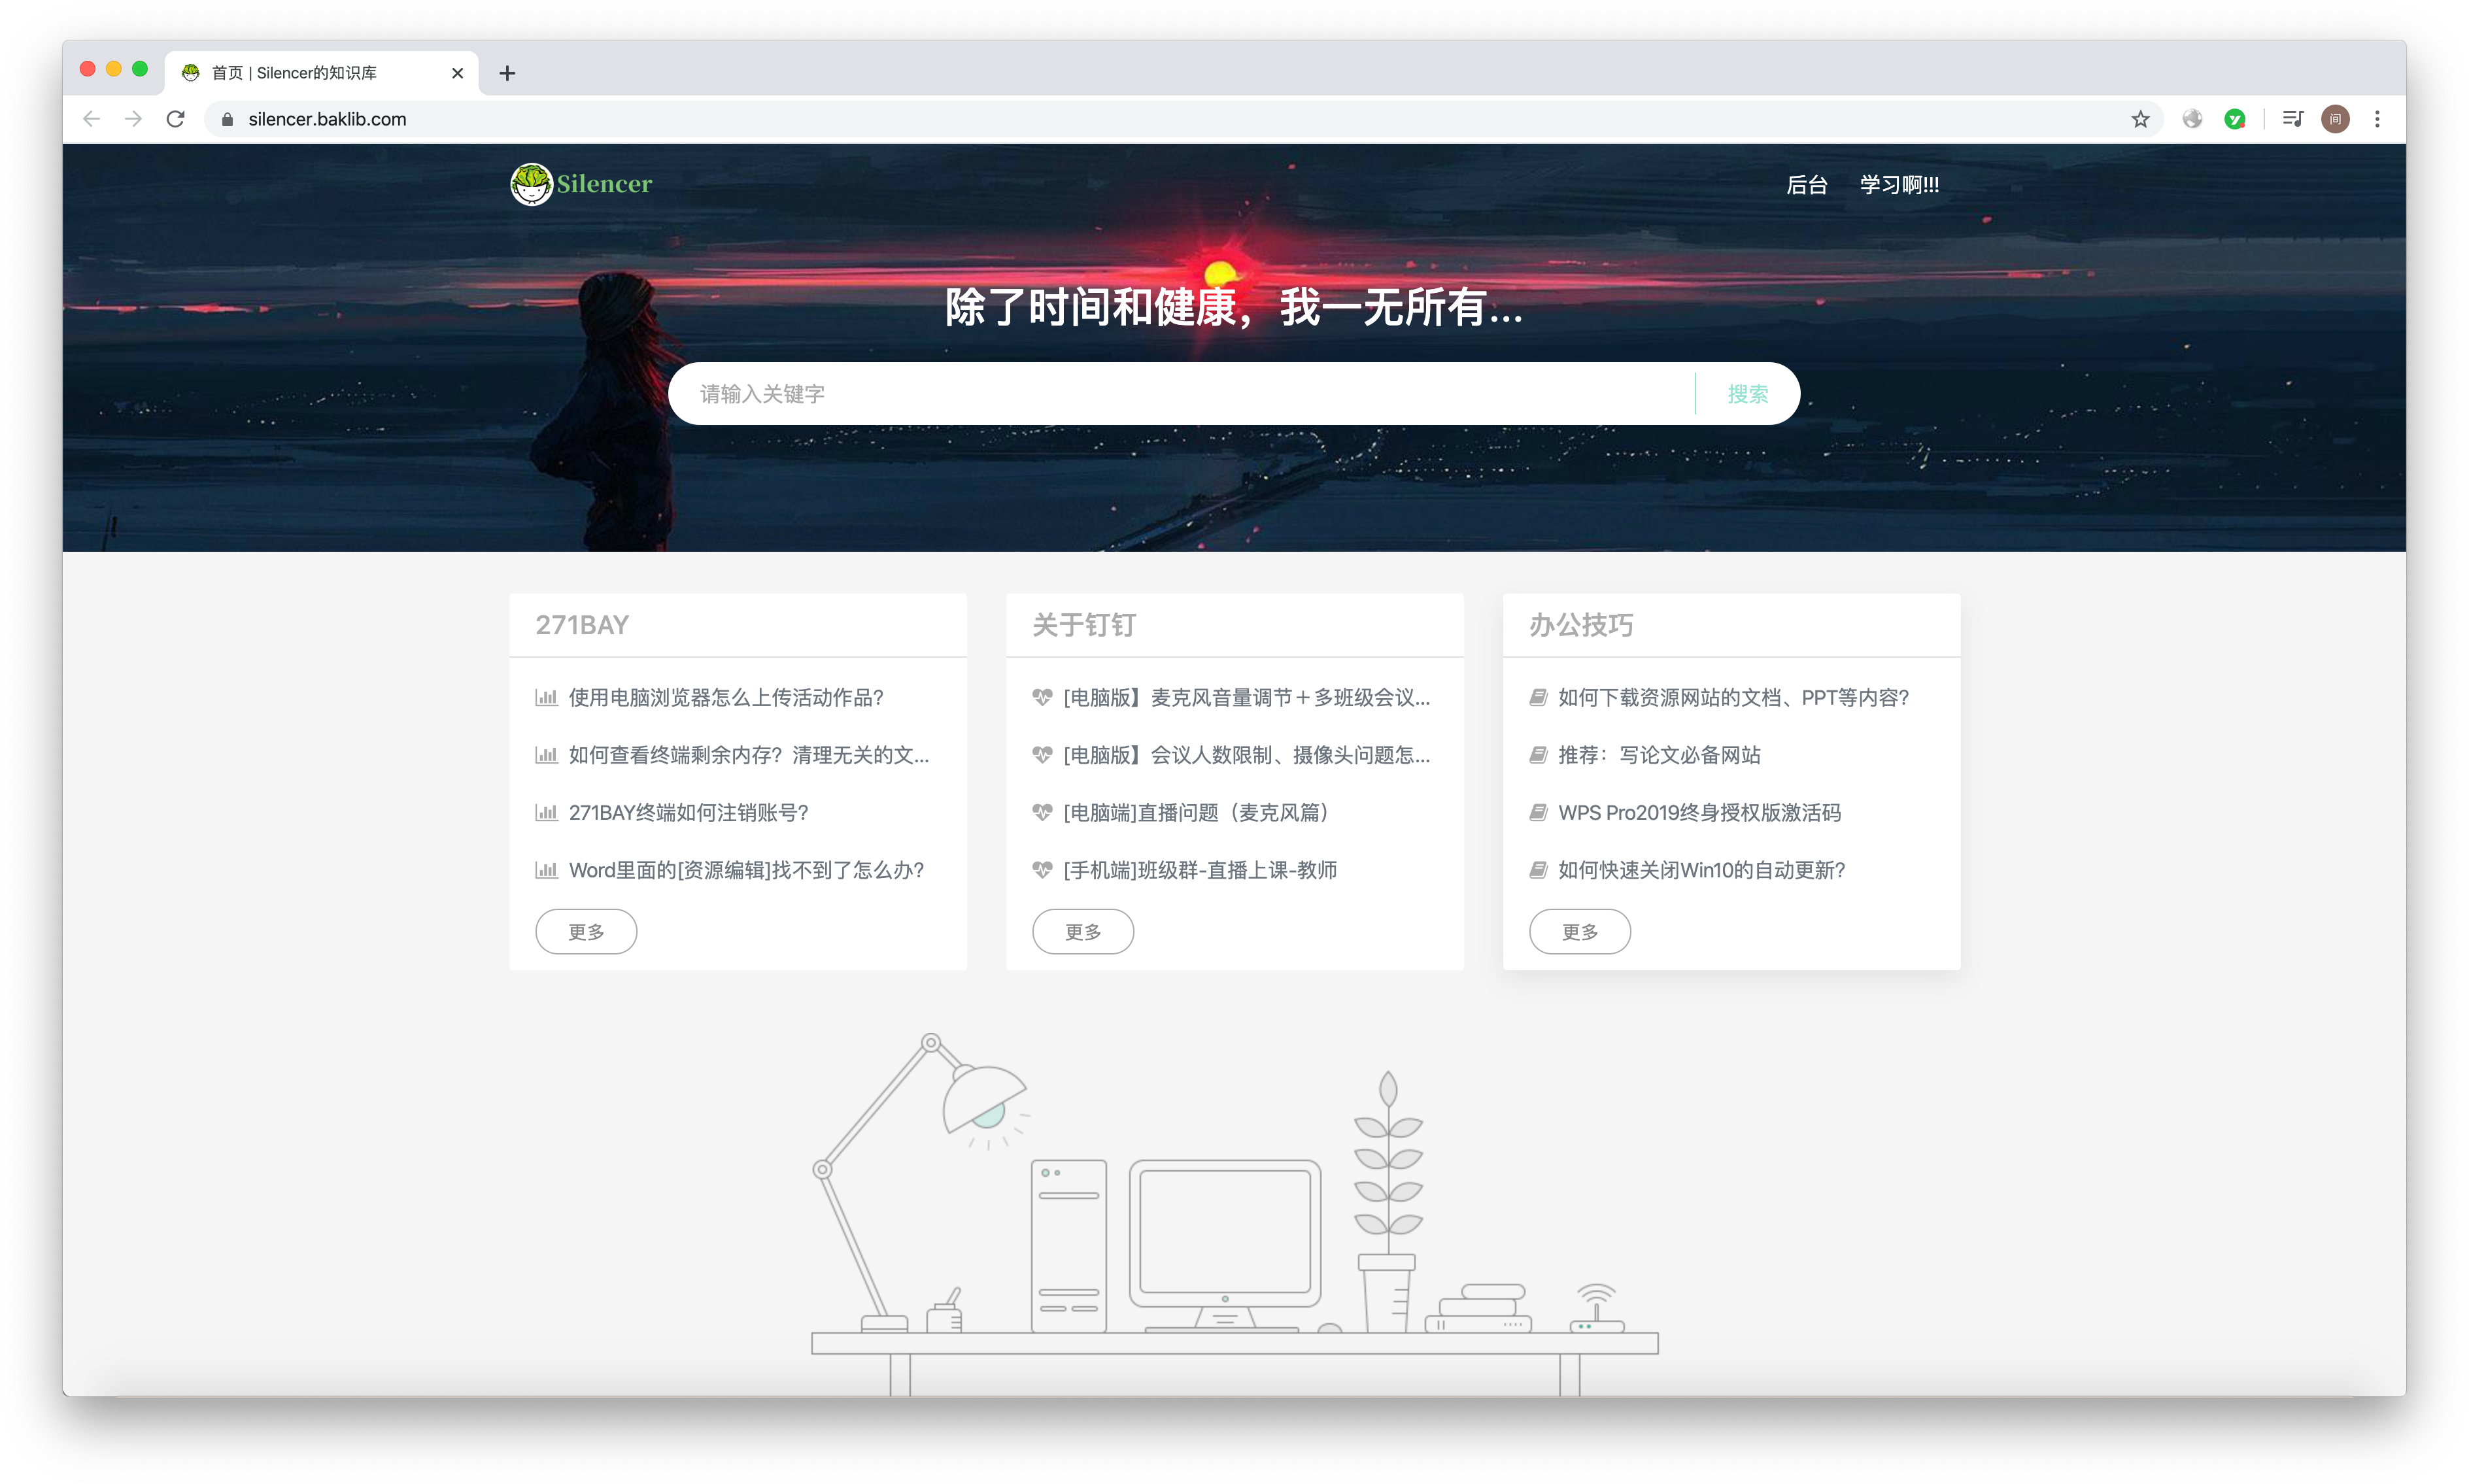Open the Chrome profile avatar

click(x=2335, y=119)
